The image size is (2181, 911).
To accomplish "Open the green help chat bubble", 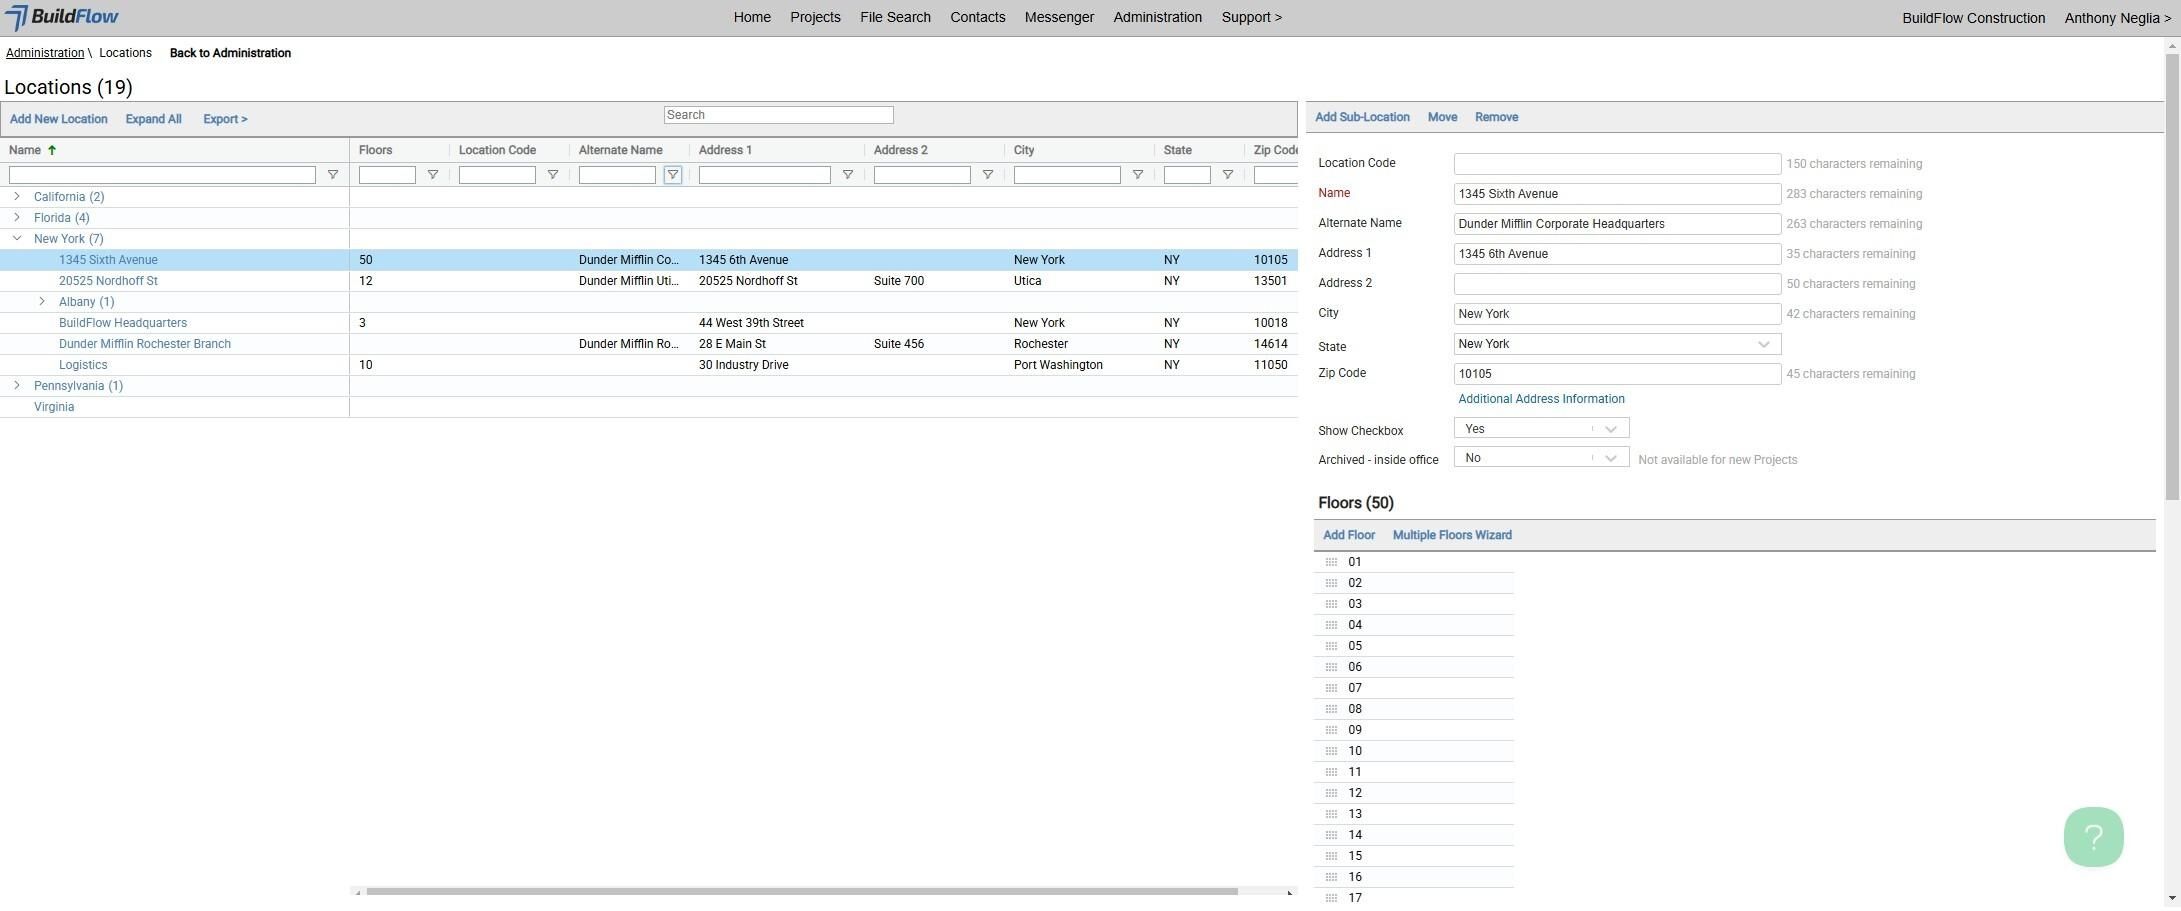I will click(2093, 837).
